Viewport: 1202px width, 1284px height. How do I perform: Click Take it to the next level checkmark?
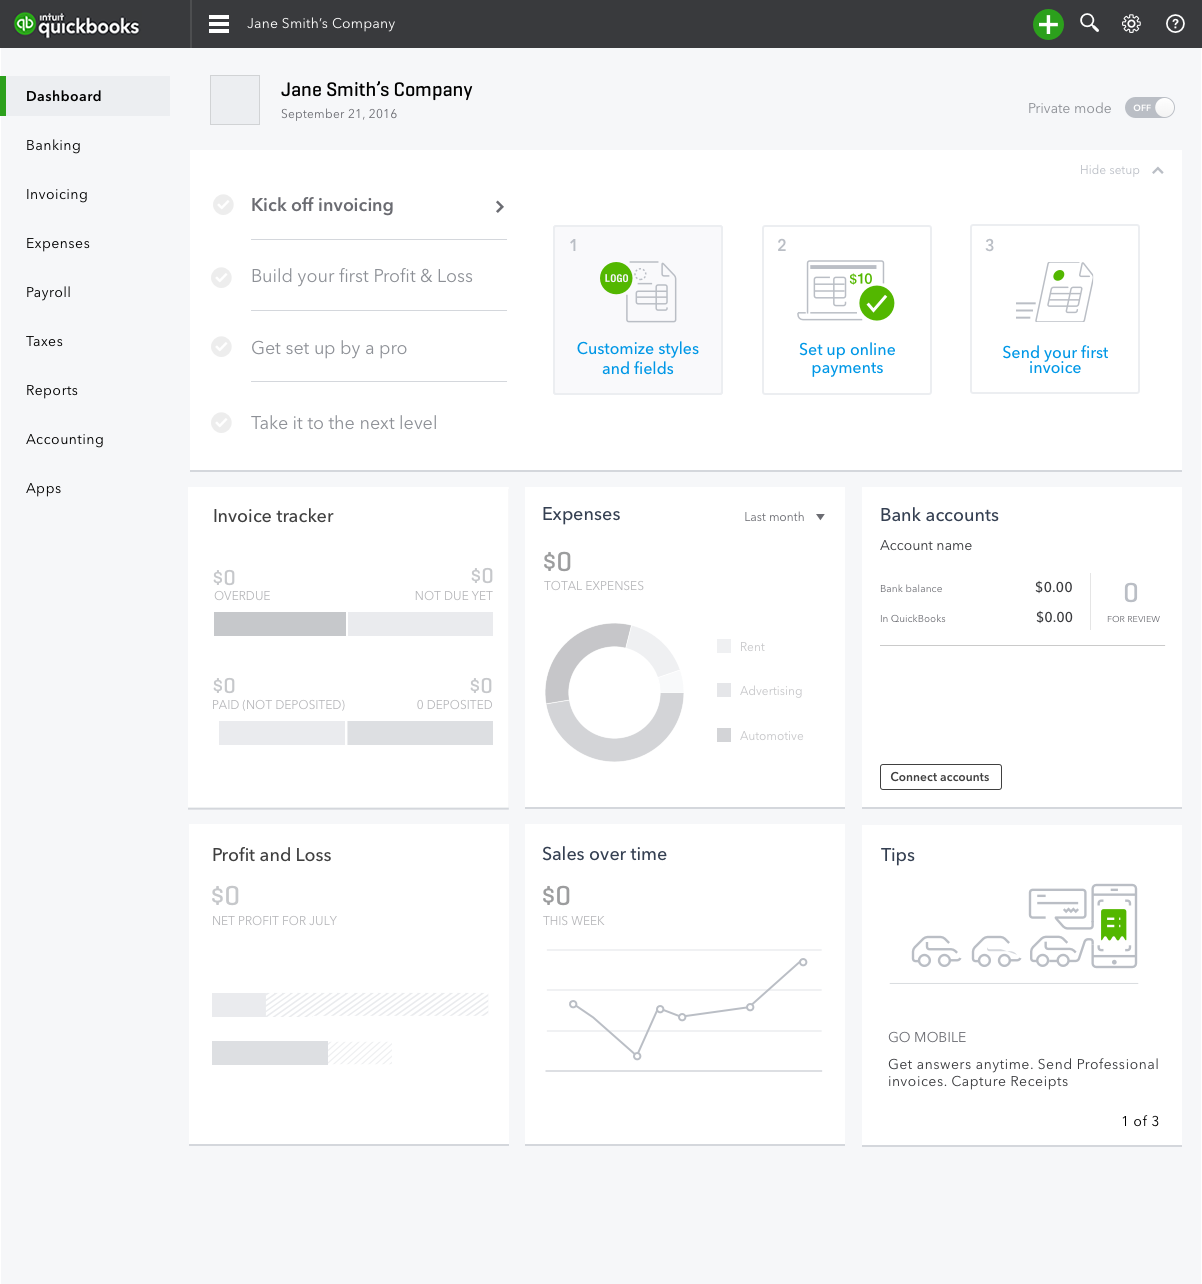click(222, 423)
